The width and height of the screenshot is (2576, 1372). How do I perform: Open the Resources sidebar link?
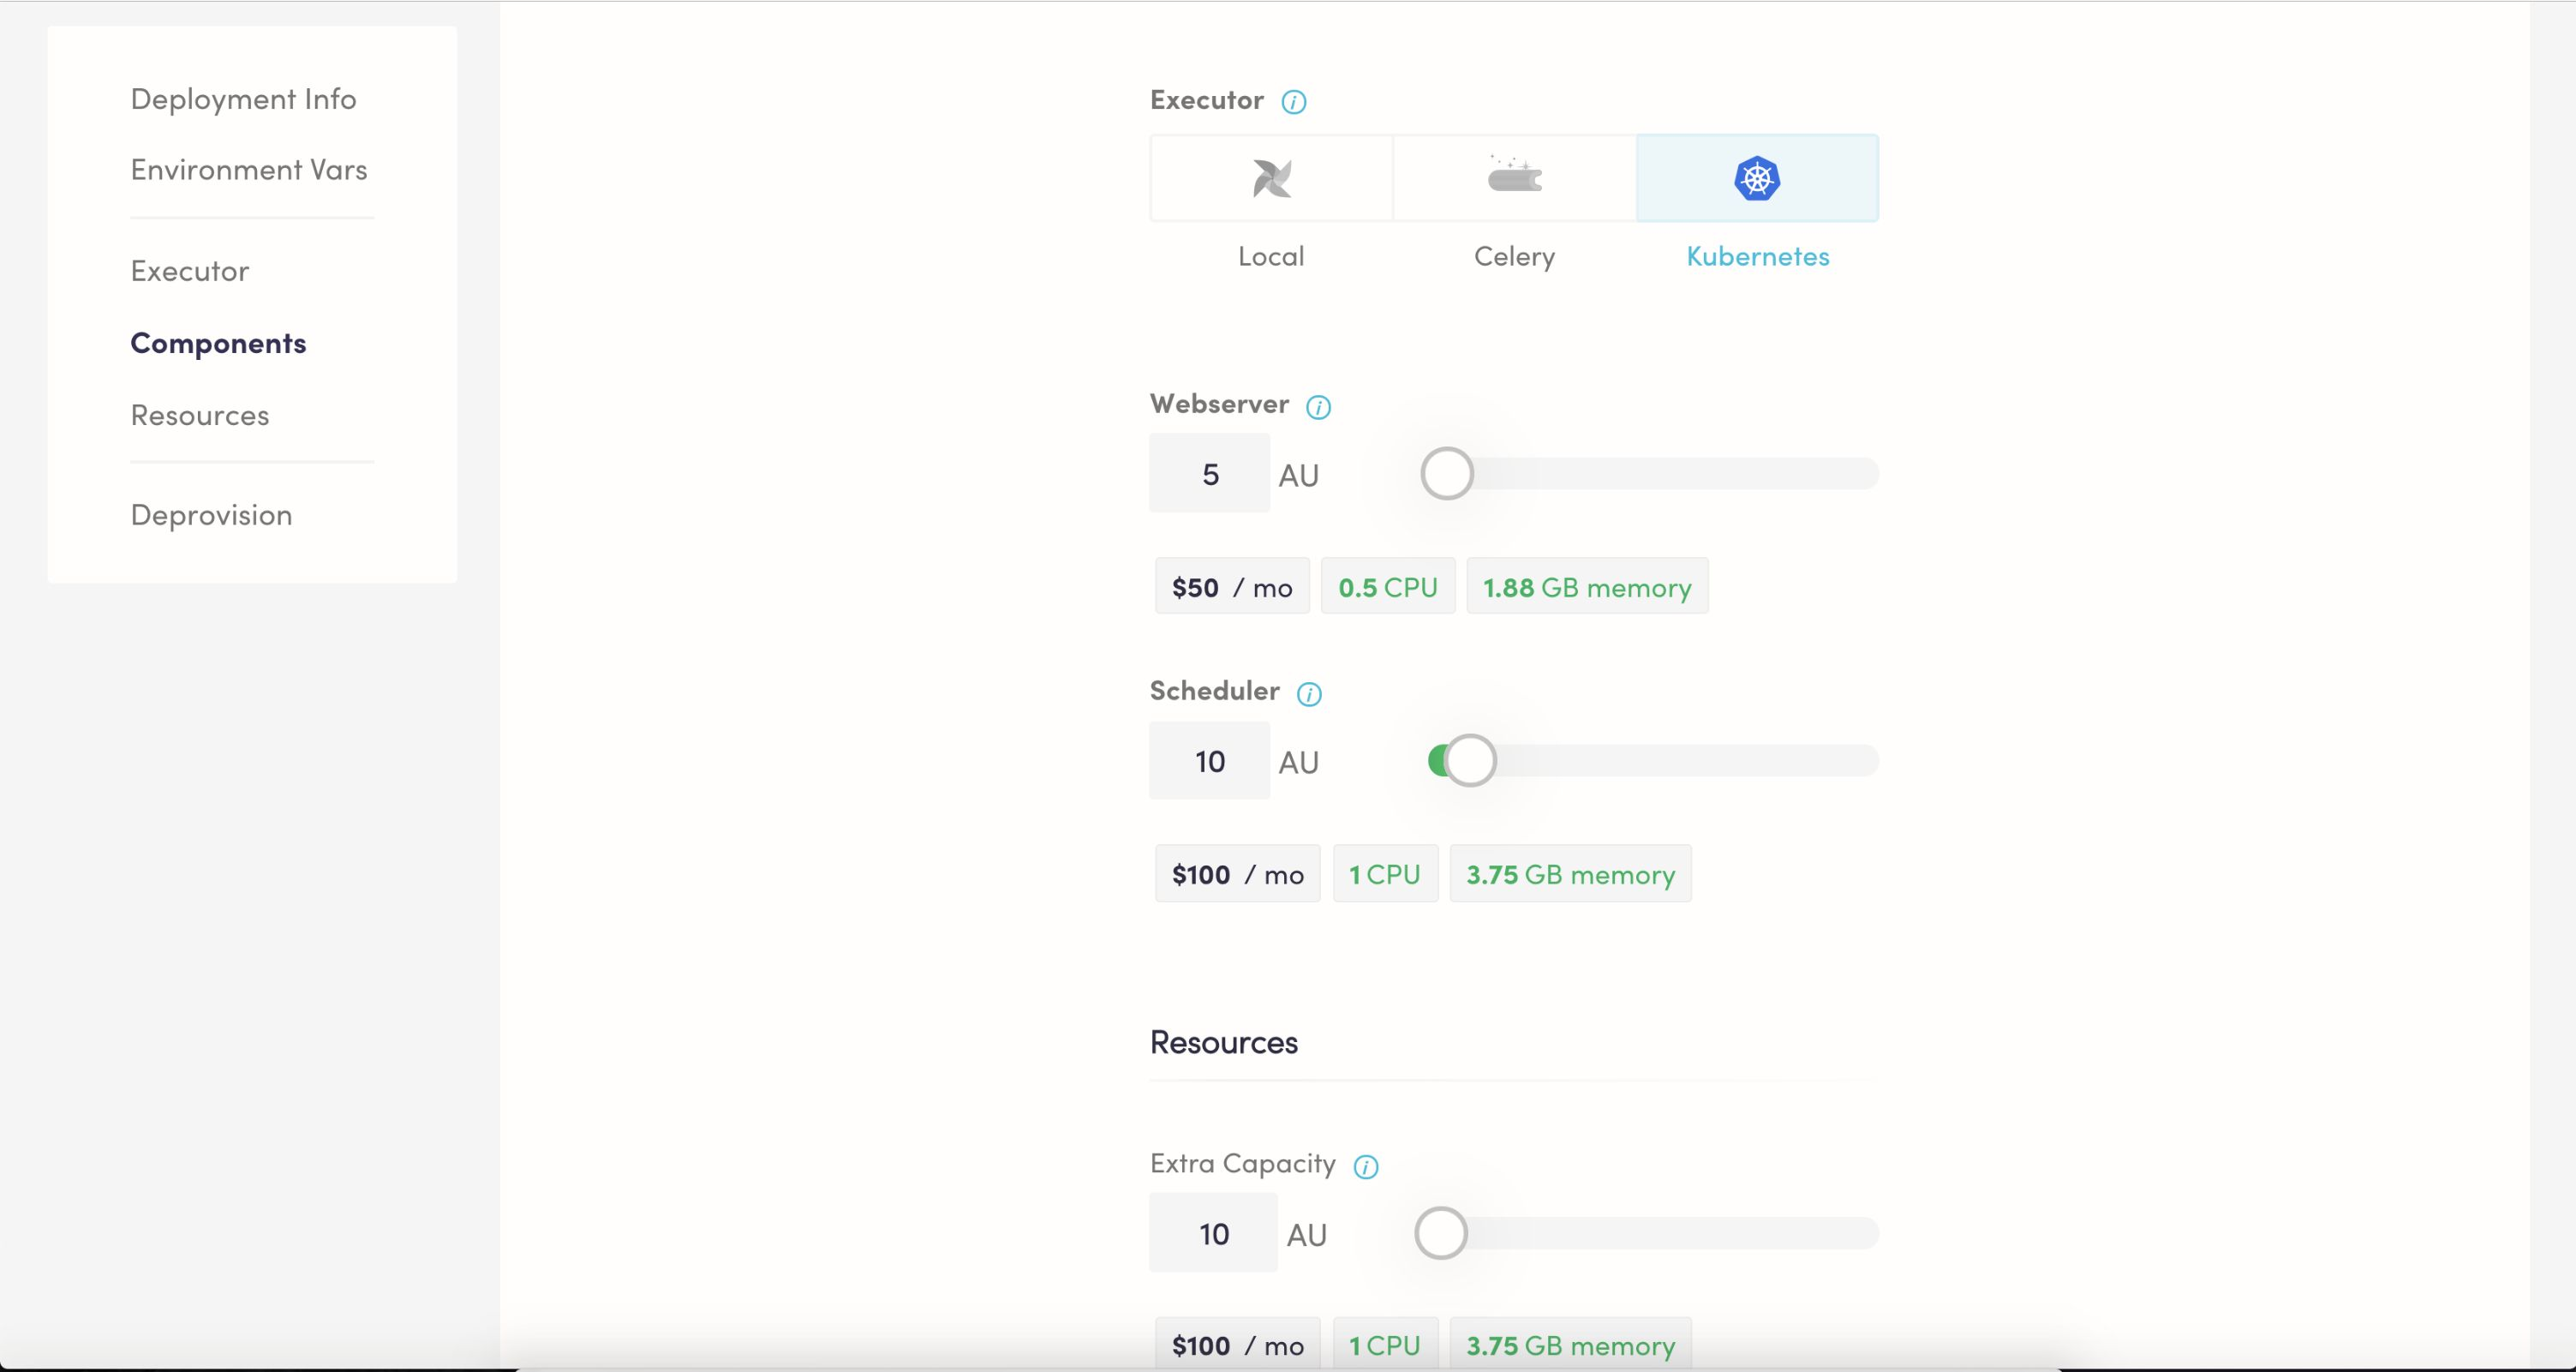(x=200, y=415)
